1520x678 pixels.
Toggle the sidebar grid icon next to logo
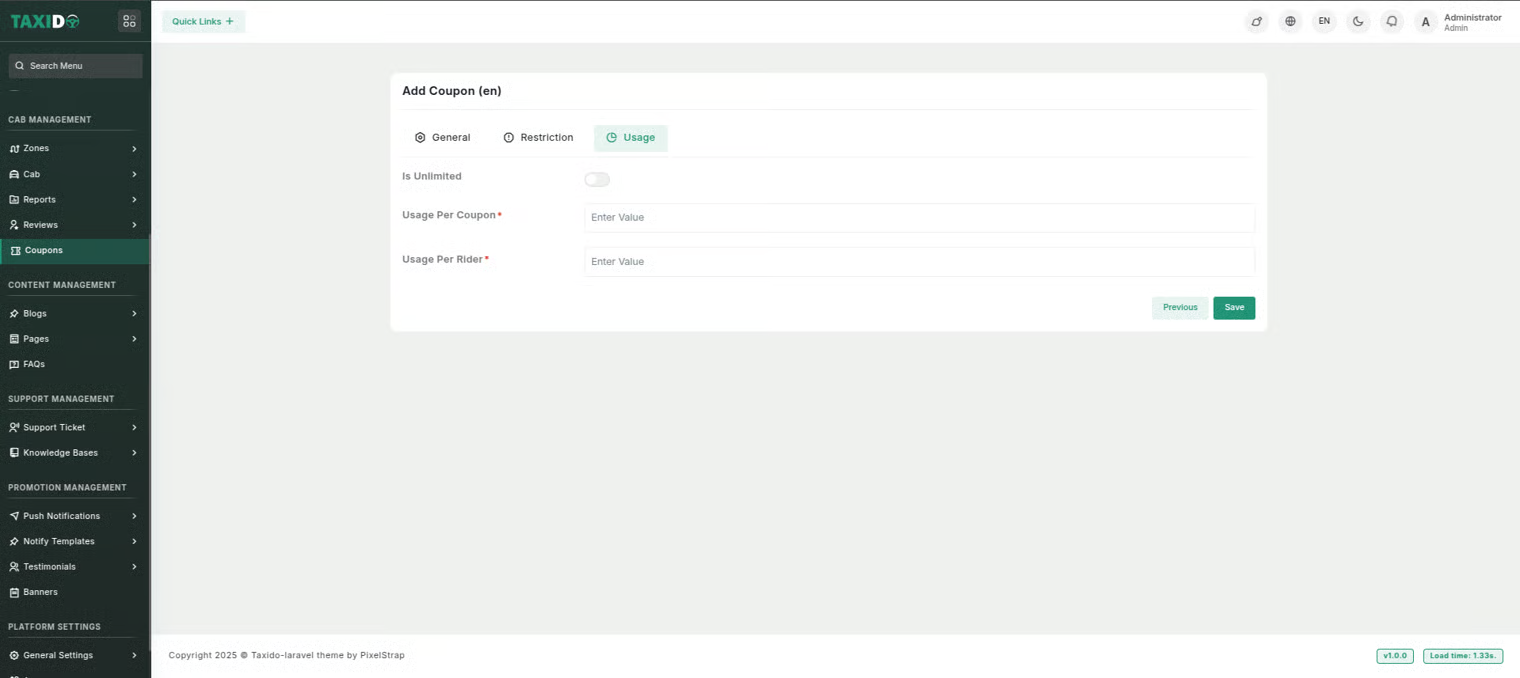(x=129, y=21)
